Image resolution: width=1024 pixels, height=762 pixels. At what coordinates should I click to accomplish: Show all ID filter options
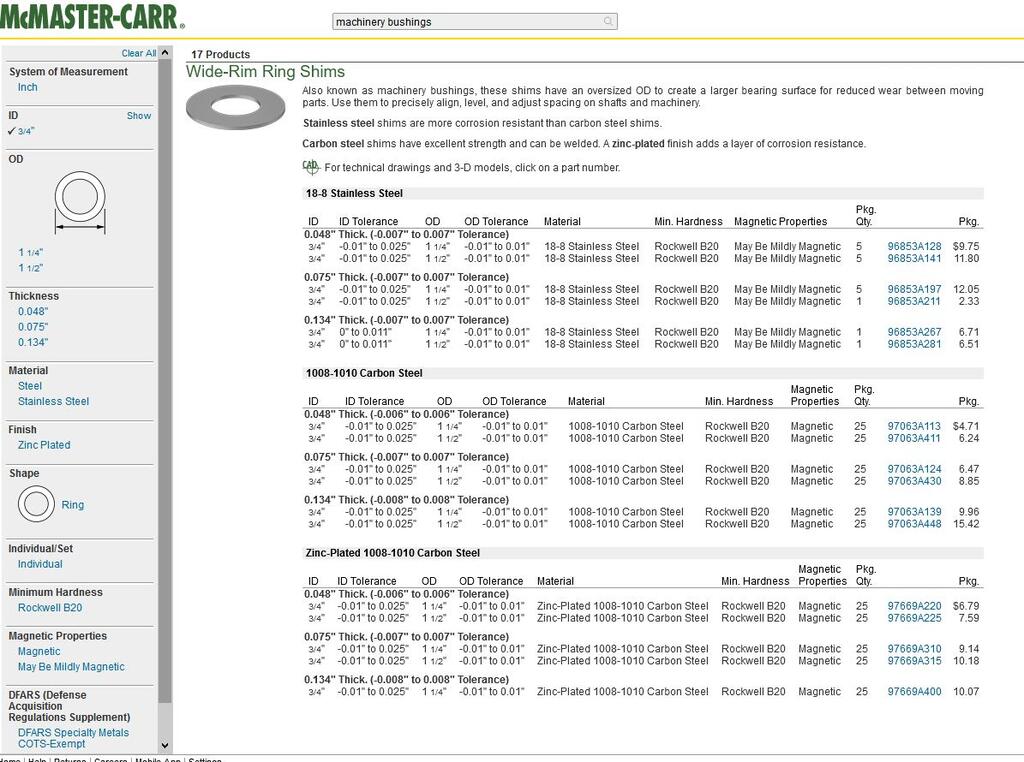pos(138,116)
